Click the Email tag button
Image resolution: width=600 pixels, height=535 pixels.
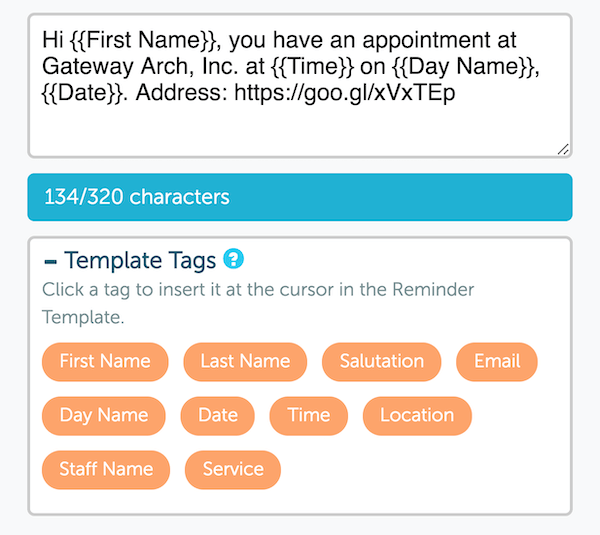(x=497, y=361)
